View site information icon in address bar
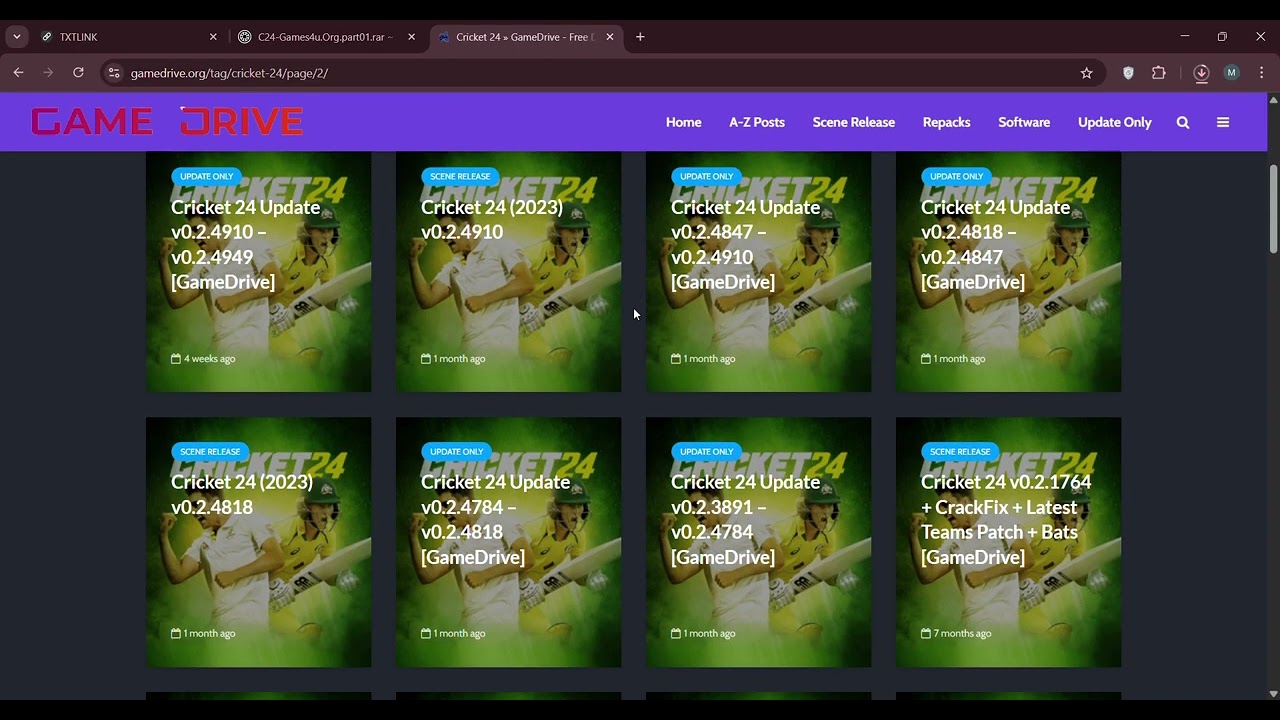 pos(114,73)
